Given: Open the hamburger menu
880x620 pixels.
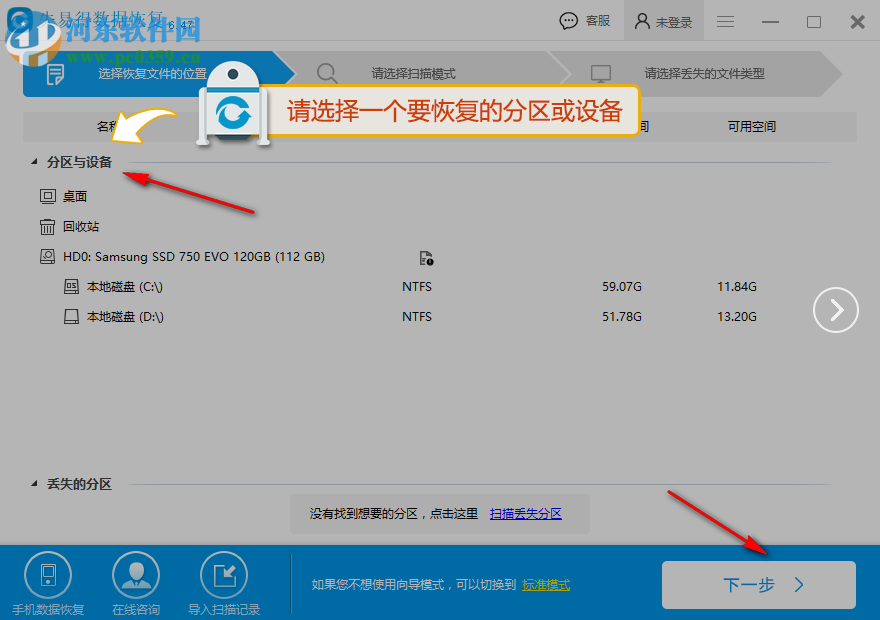Looking at the screenshot, I should [724, 21].
